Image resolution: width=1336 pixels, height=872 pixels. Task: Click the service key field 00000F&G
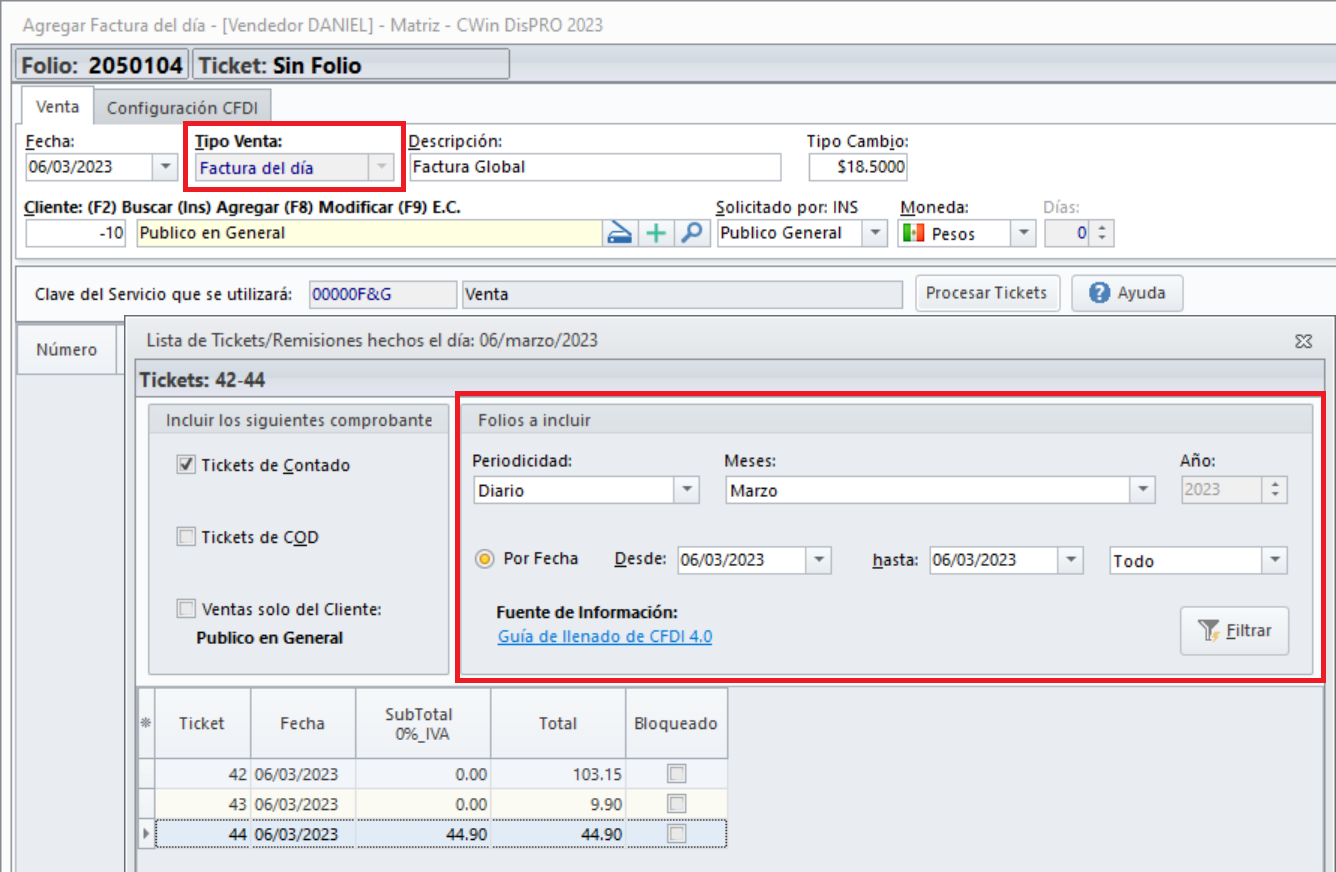pos(382,294)
